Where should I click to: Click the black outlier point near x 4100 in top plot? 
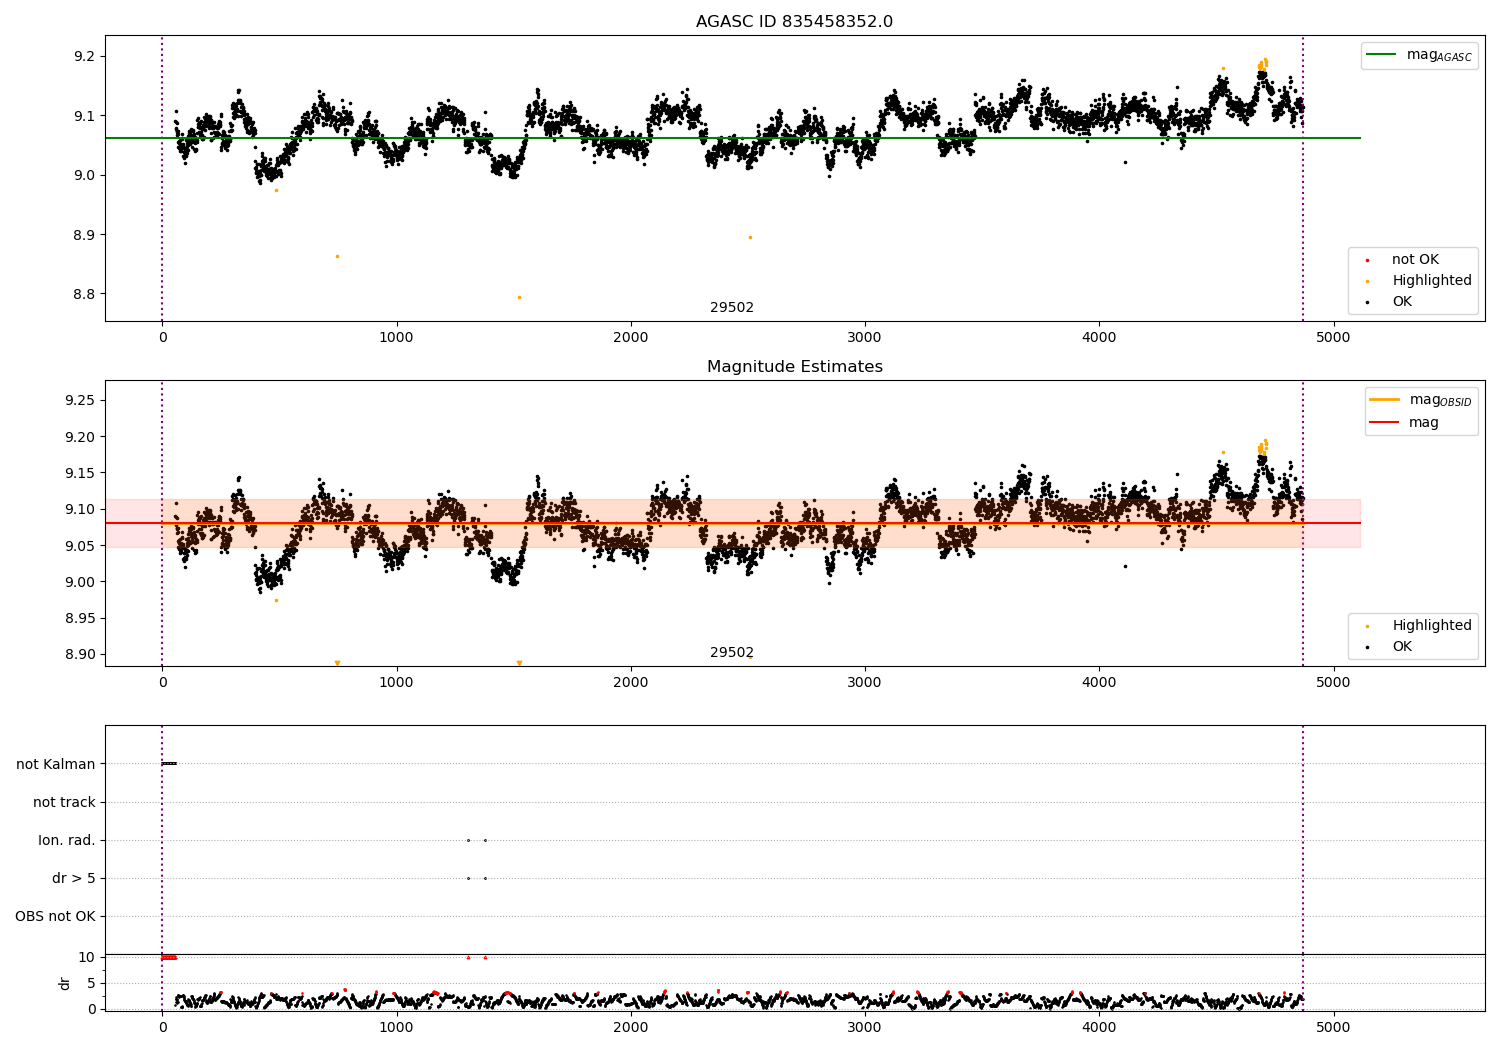(x=1125, y=162)
